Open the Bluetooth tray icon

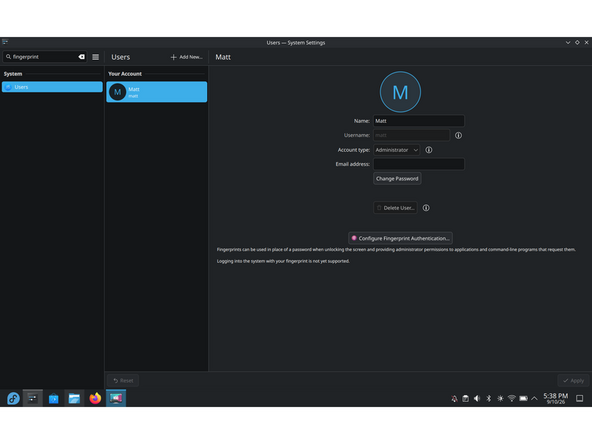click(x=489, y=399)
